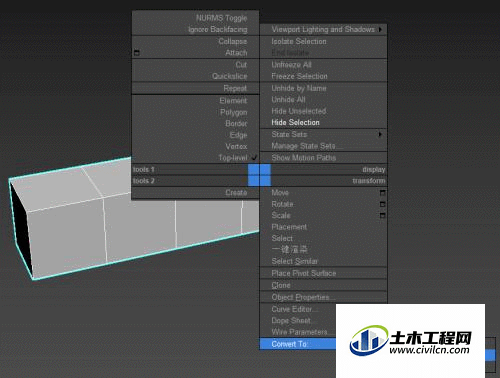This screenshot has width=500, height=378.
Task: Click Unhide All
Action: coord(288,100)
